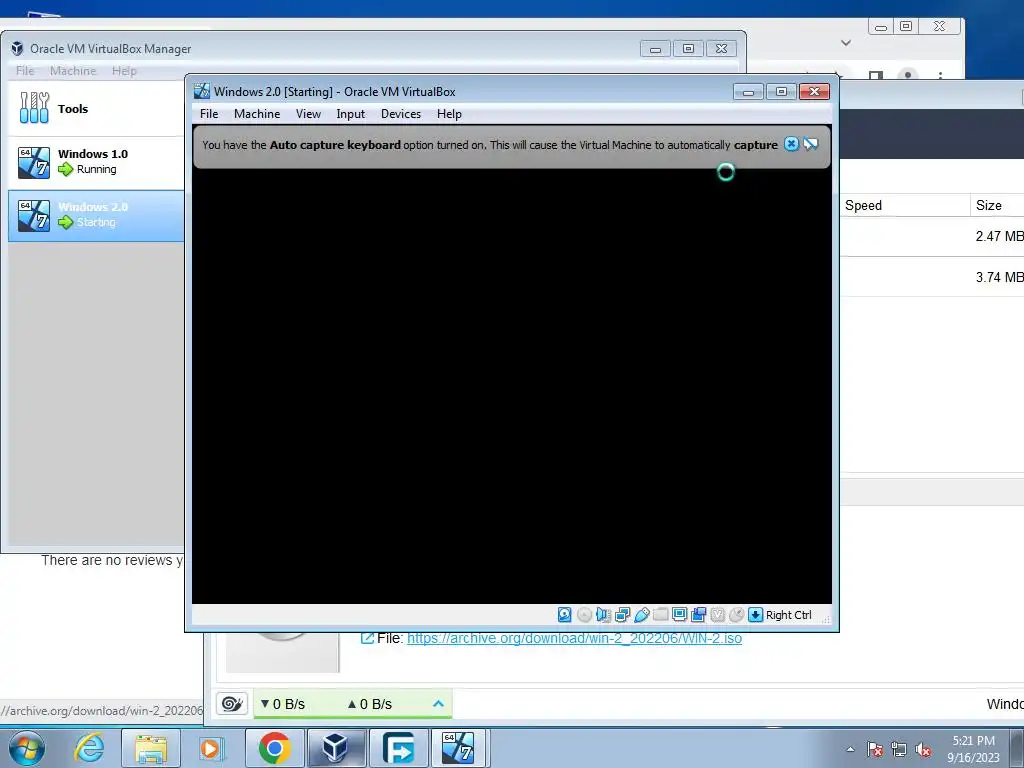Open the Chrome three-dot menu

pos(940,75)
